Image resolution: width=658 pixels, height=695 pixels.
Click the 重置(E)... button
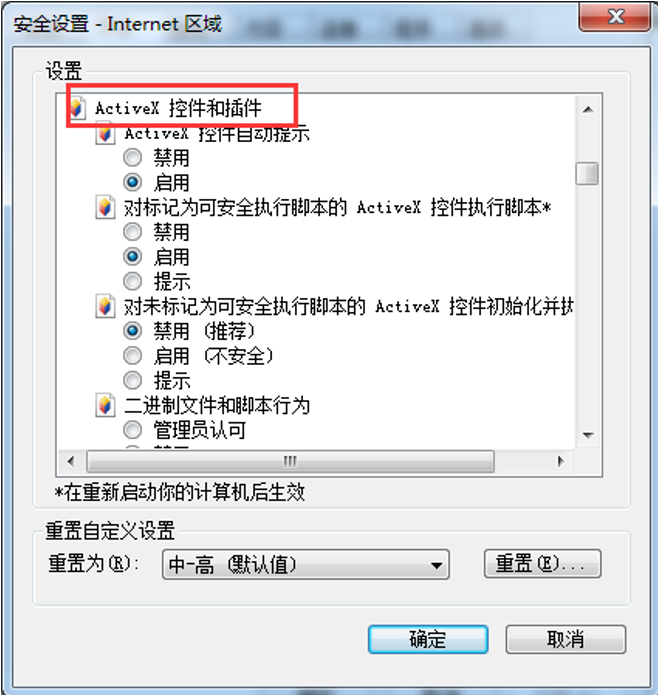542,564
